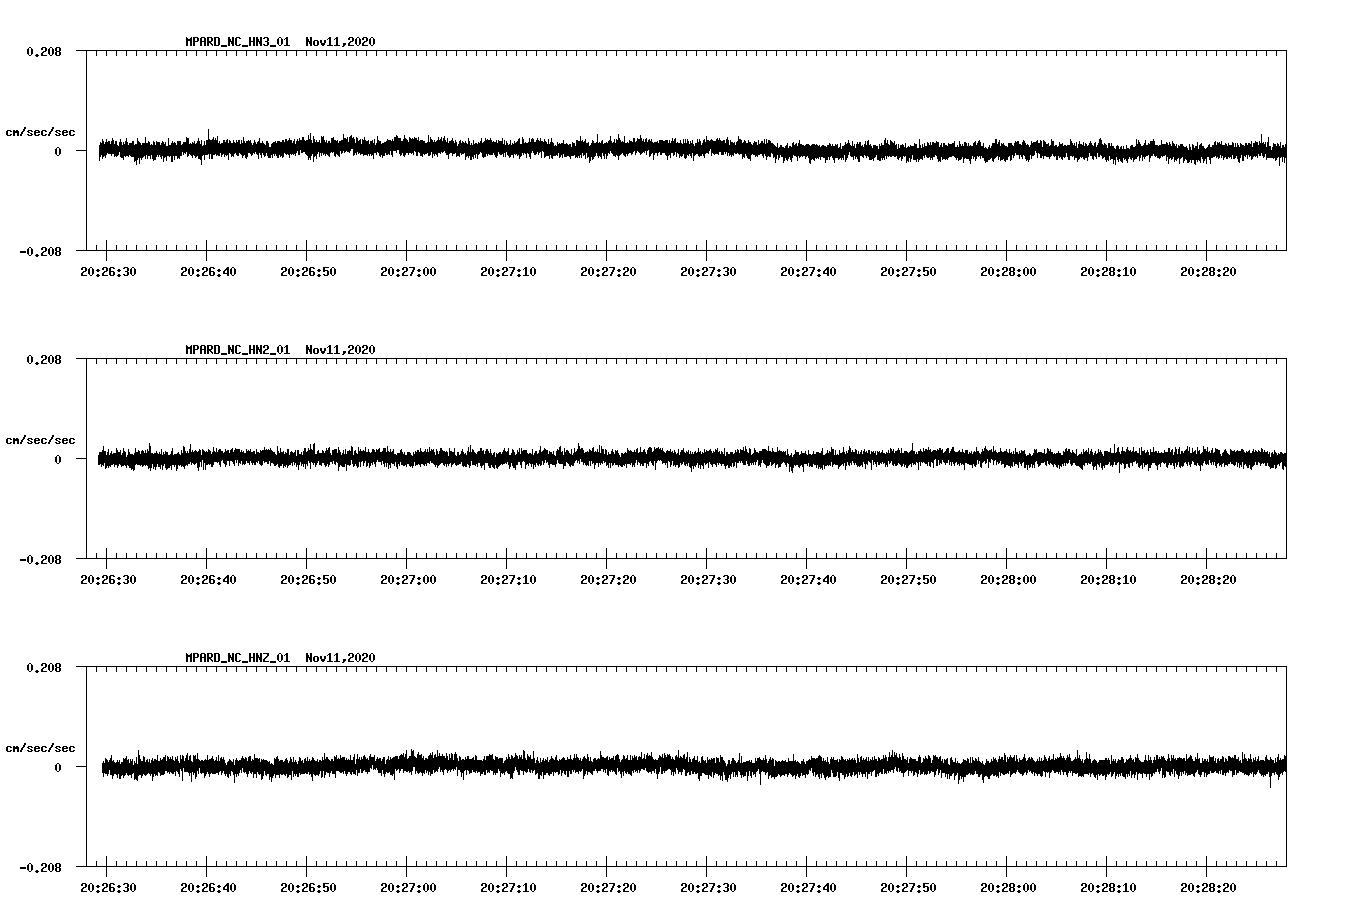
Task: Click the 20:27:50 timestamp on the bottom axis
Action: (906, 885)
